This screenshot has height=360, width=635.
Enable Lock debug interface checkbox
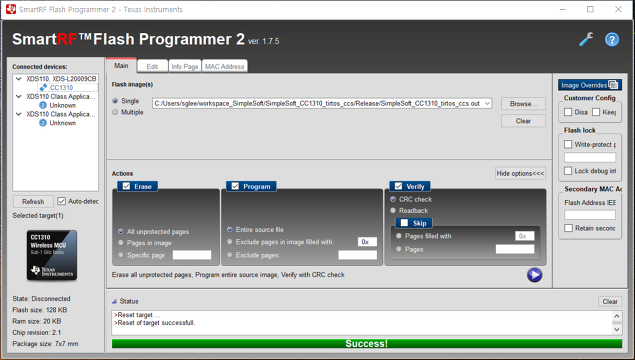568,171
